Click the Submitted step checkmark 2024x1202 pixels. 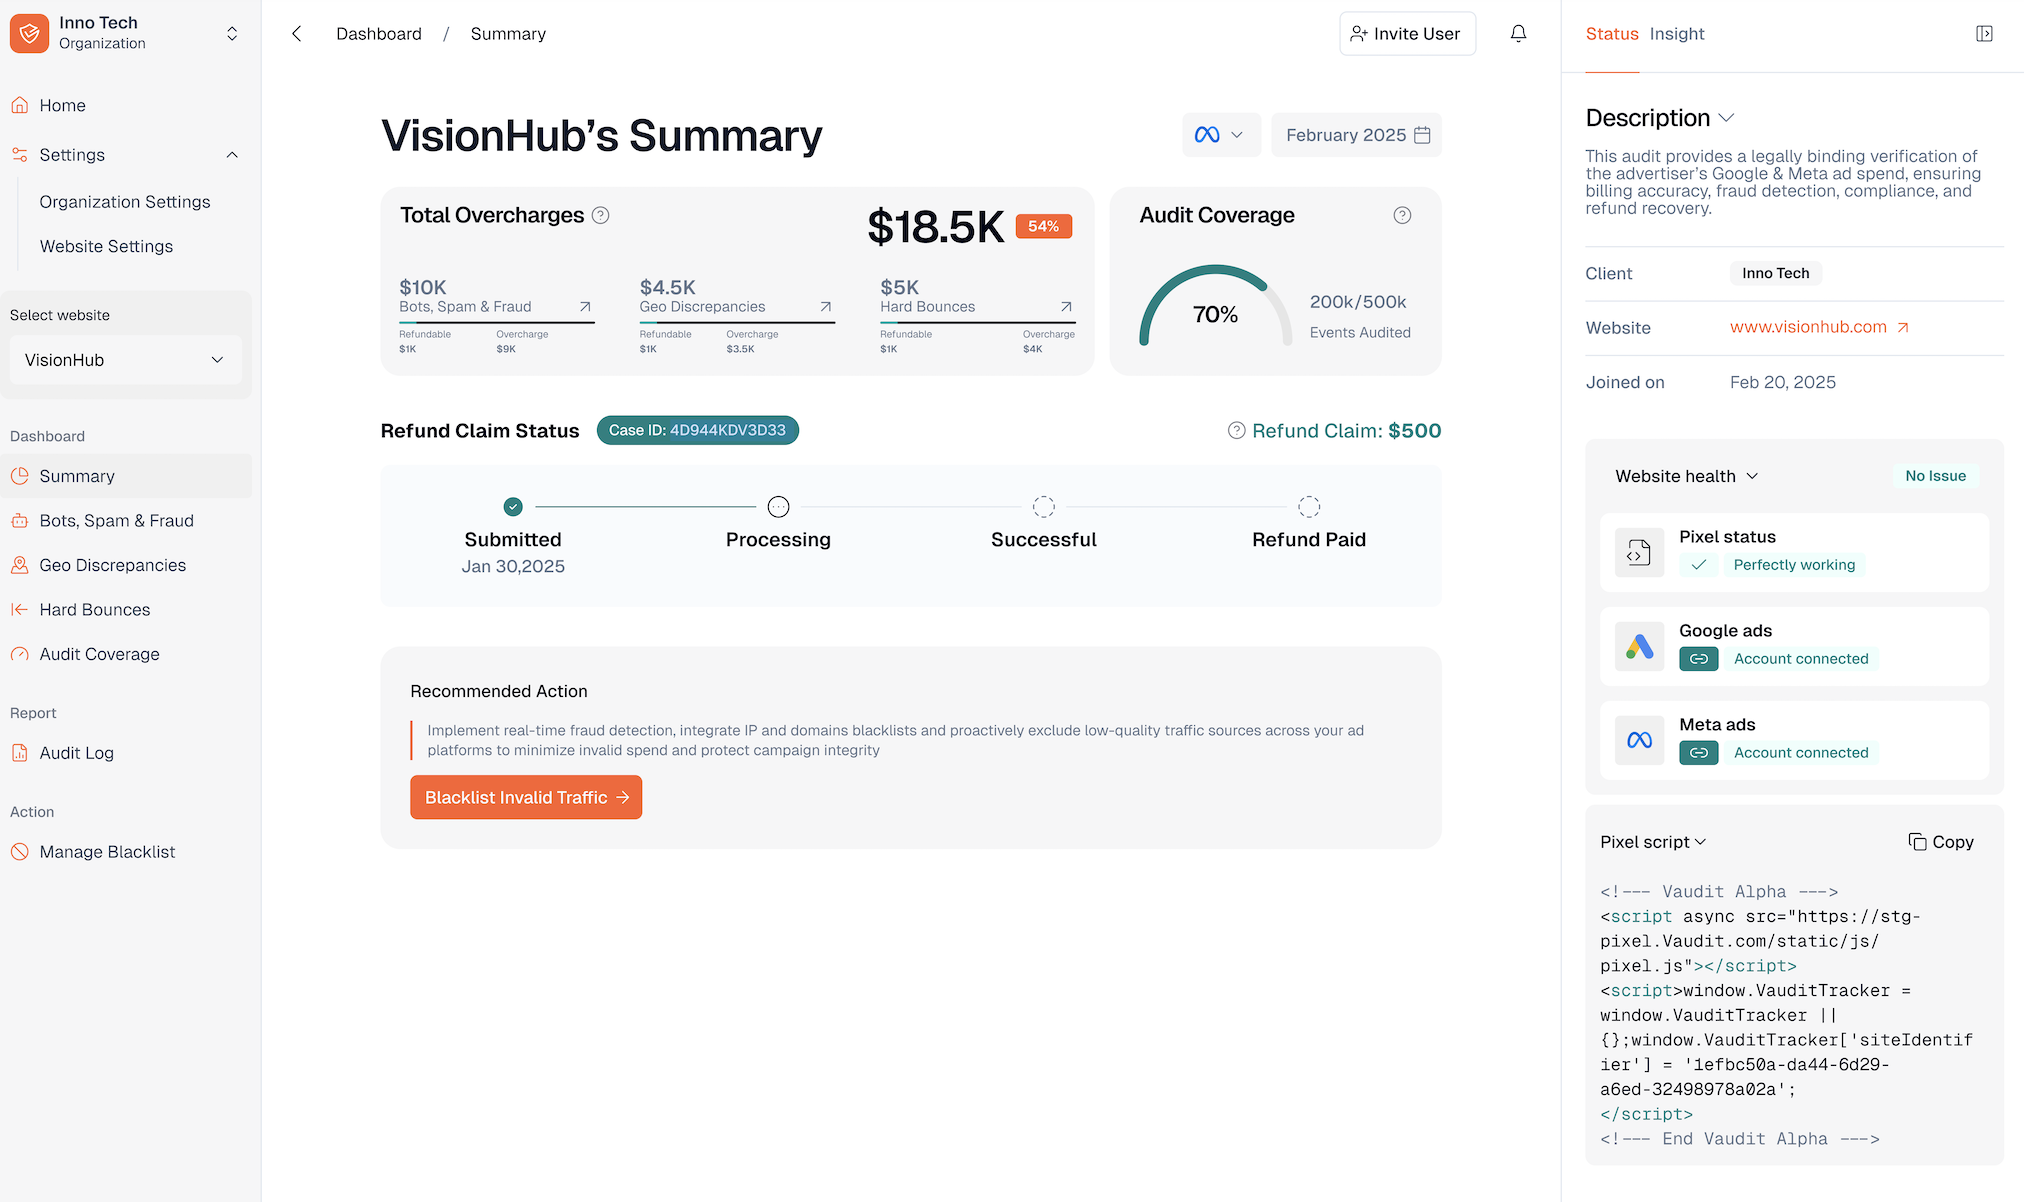(x=513, y=507)
